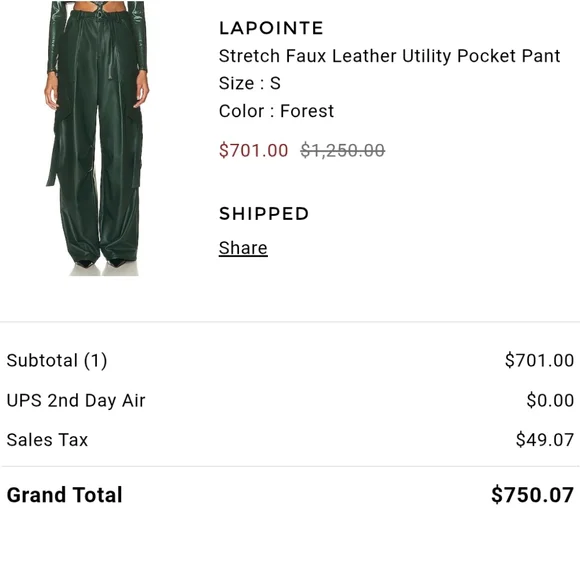This screenshot has width=580, height=580.
Task: Click the crossed-out $1,250.00 original price
Action: click(343, 151)
